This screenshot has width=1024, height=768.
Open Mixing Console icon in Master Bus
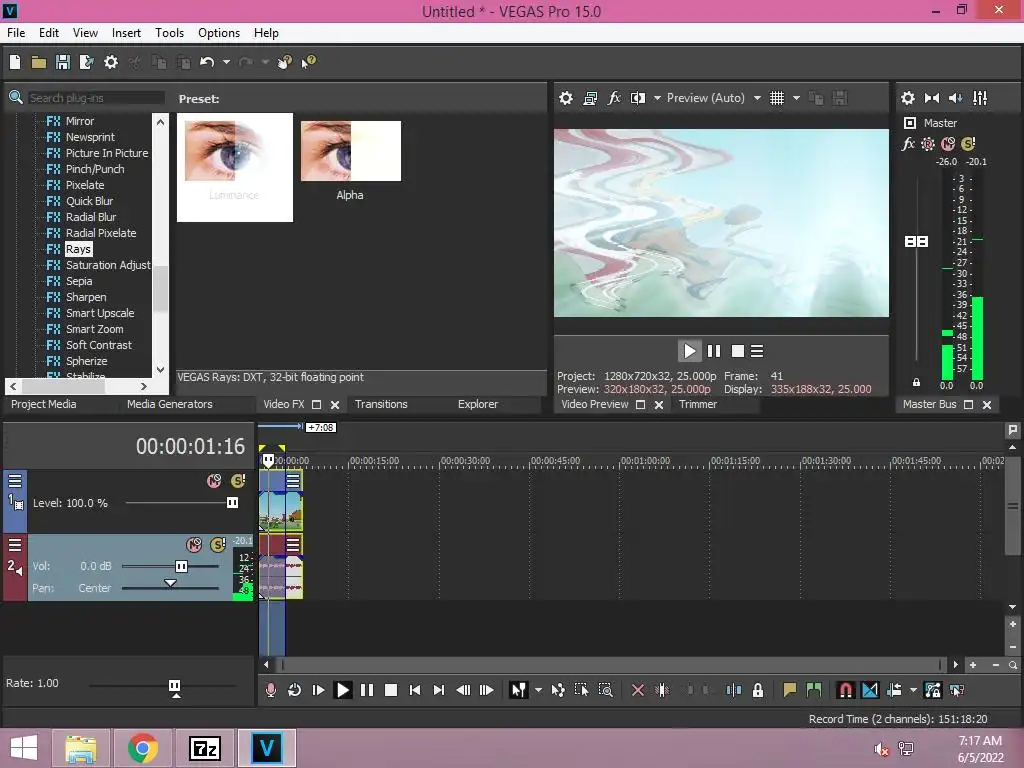pos(980,98)
